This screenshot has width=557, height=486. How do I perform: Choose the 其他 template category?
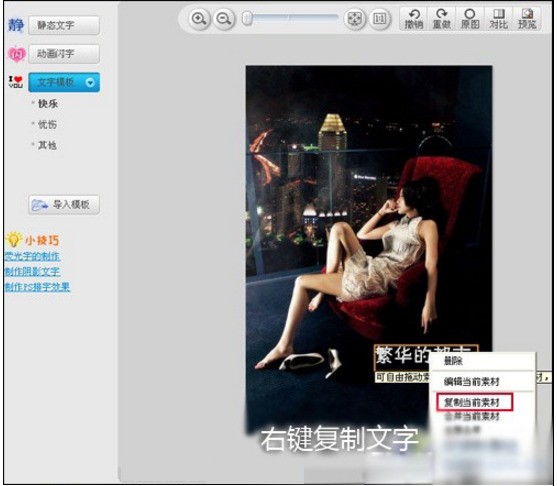pos(48,145)
